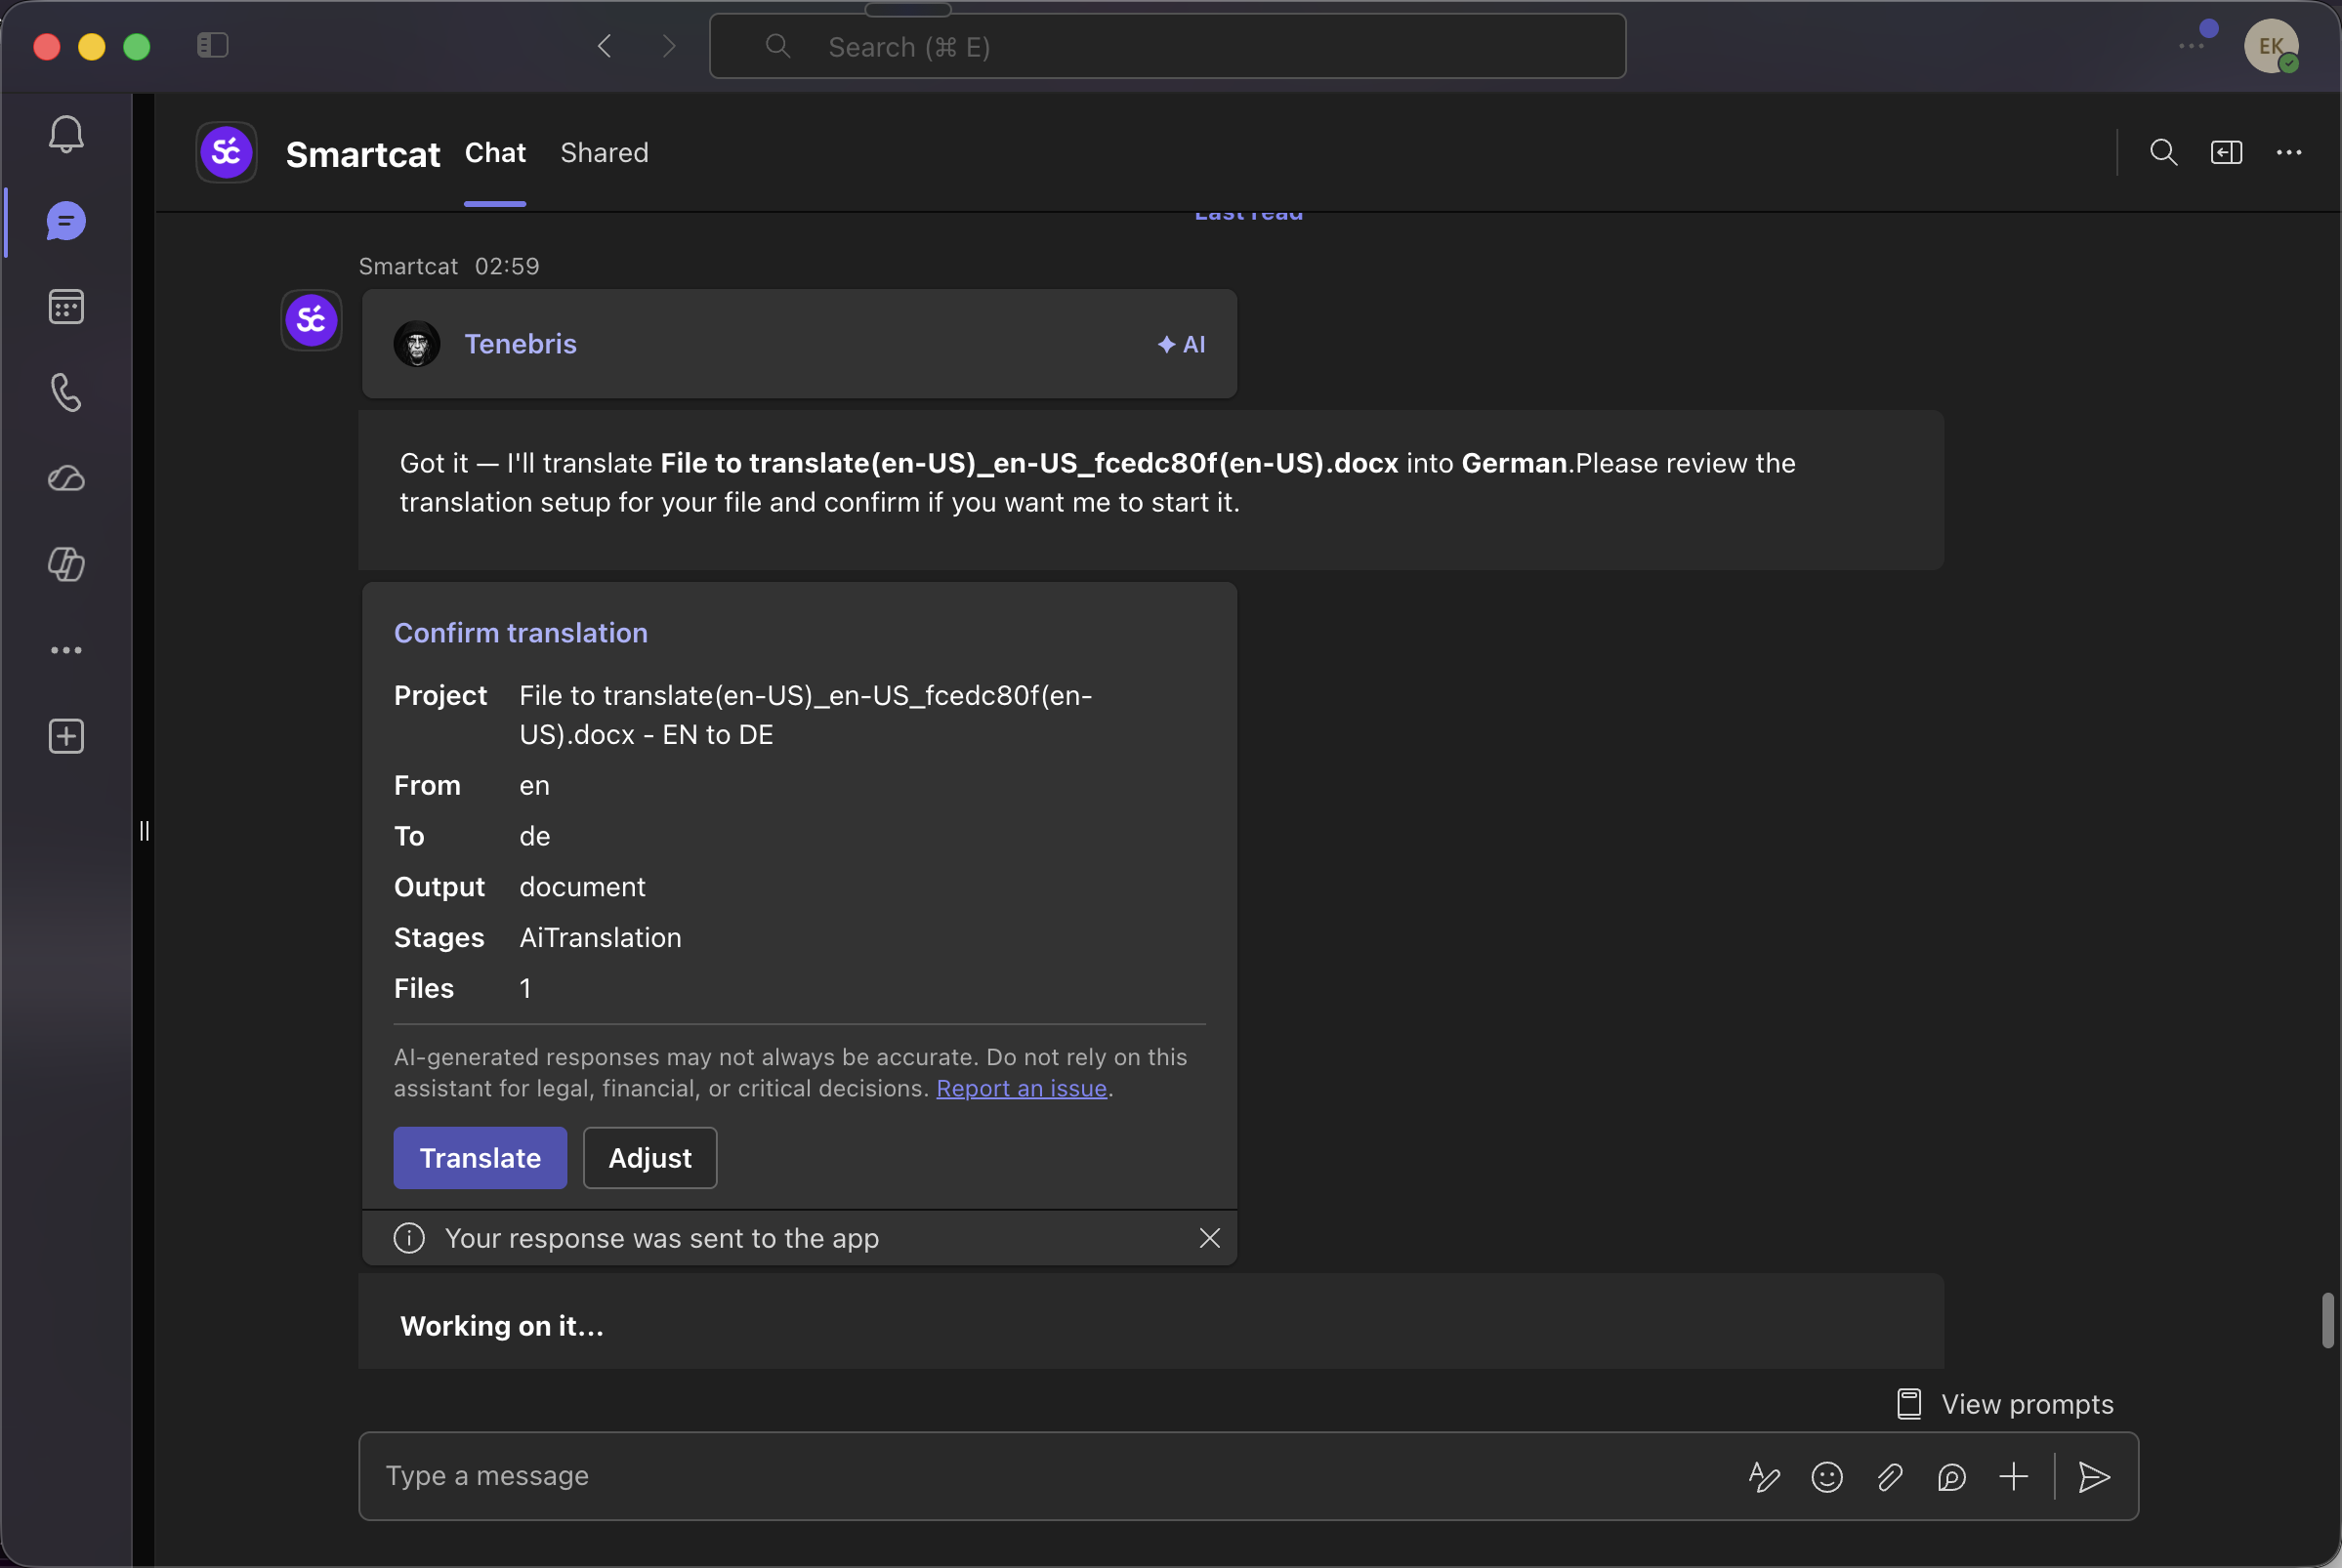
Task: Start translation with the Translate button
Action: click(x=480, y=1158)
